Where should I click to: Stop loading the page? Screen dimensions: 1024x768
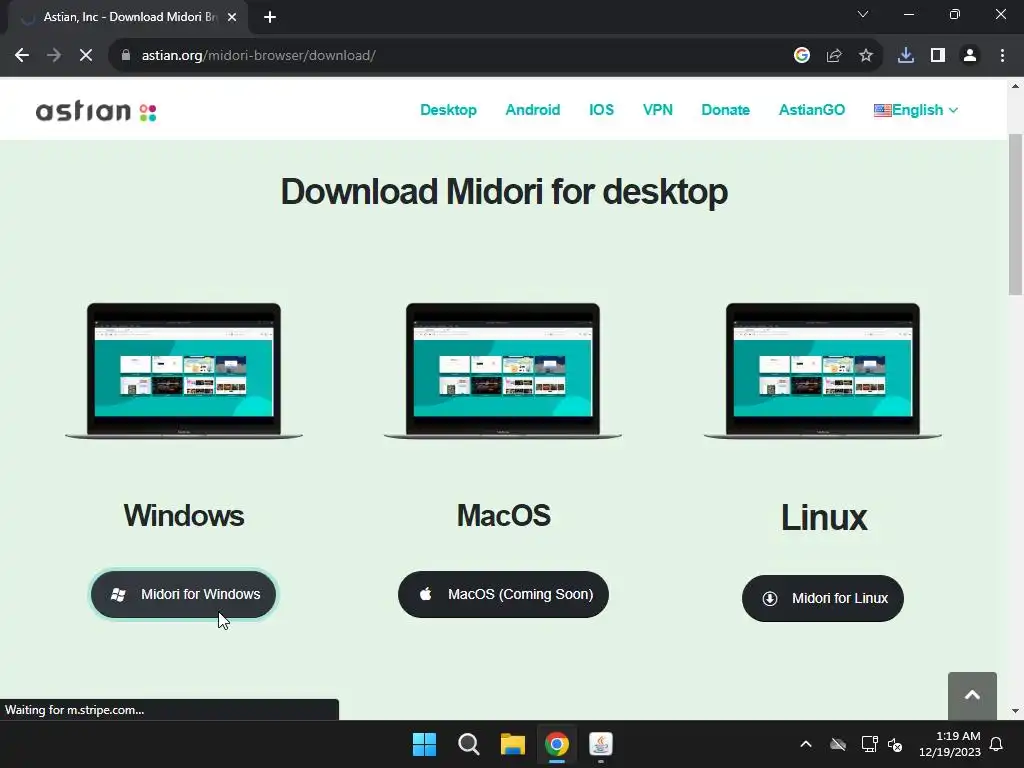click(x=86, y=56)
